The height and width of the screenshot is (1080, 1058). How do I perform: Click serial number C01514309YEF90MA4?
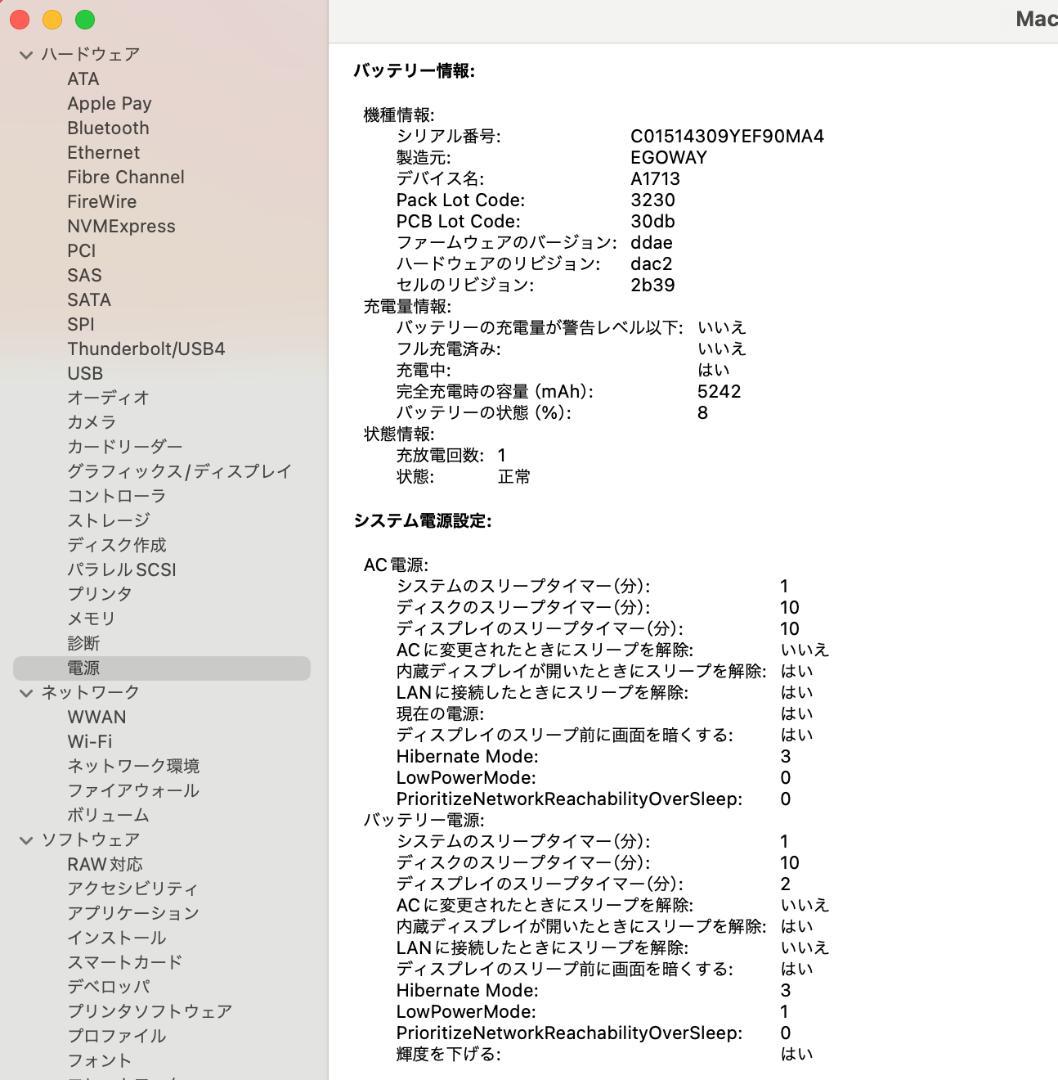[x=727, y=136]
